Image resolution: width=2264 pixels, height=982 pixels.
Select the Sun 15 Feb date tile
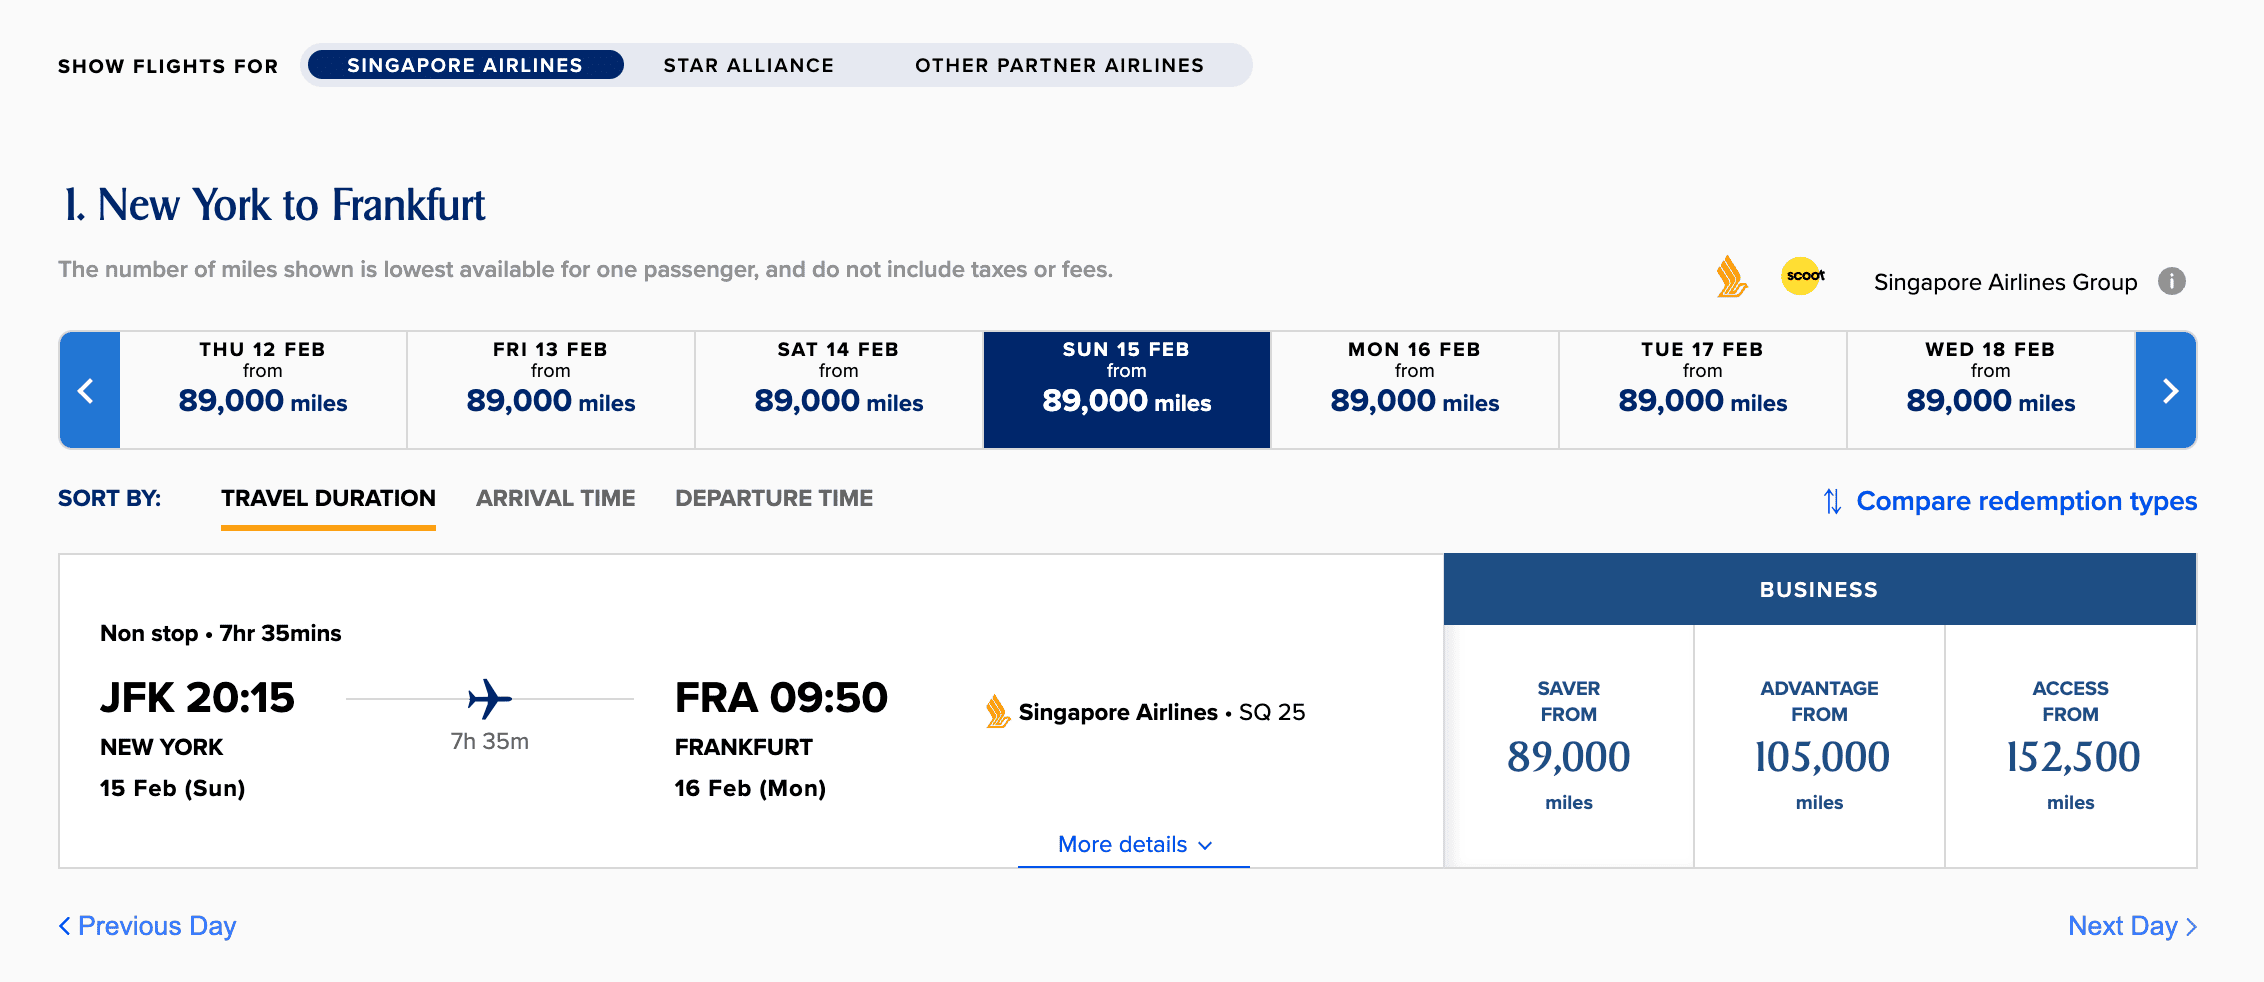click(1126, 389)
